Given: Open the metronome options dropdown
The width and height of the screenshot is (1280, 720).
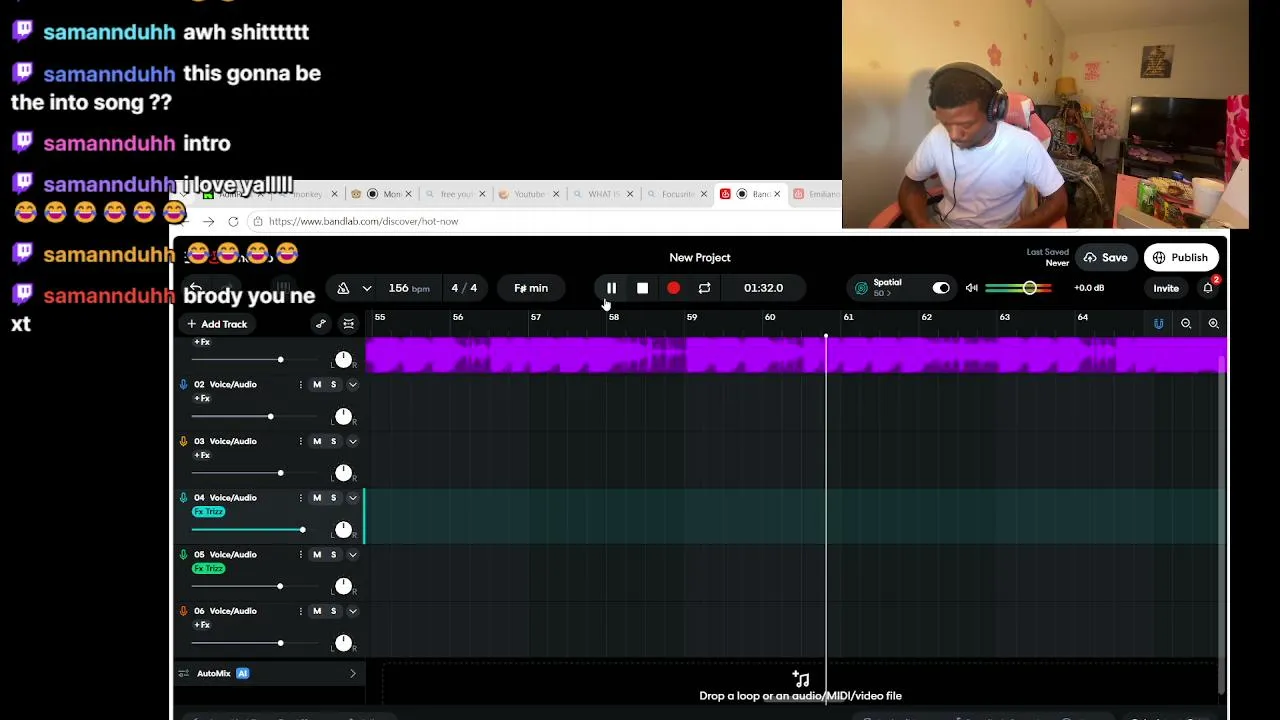Looking at the screenshot, I should click(x=367, y=288).
